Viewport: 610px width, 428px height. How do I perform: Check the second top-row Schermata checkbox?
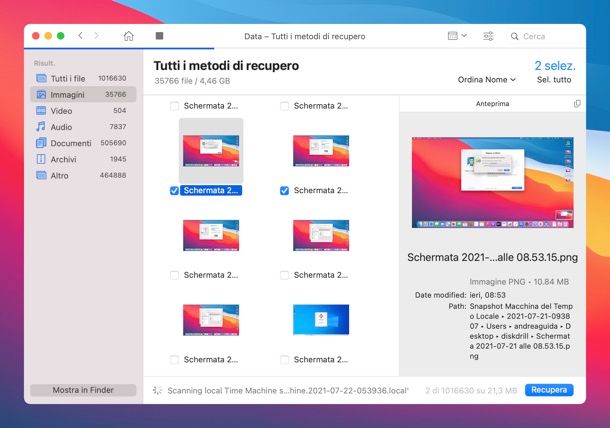[284, 106]
